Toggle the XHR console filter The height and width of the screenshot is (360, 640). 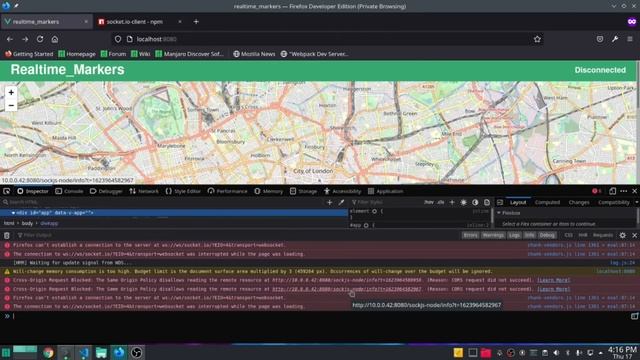[x=583, y=235]
